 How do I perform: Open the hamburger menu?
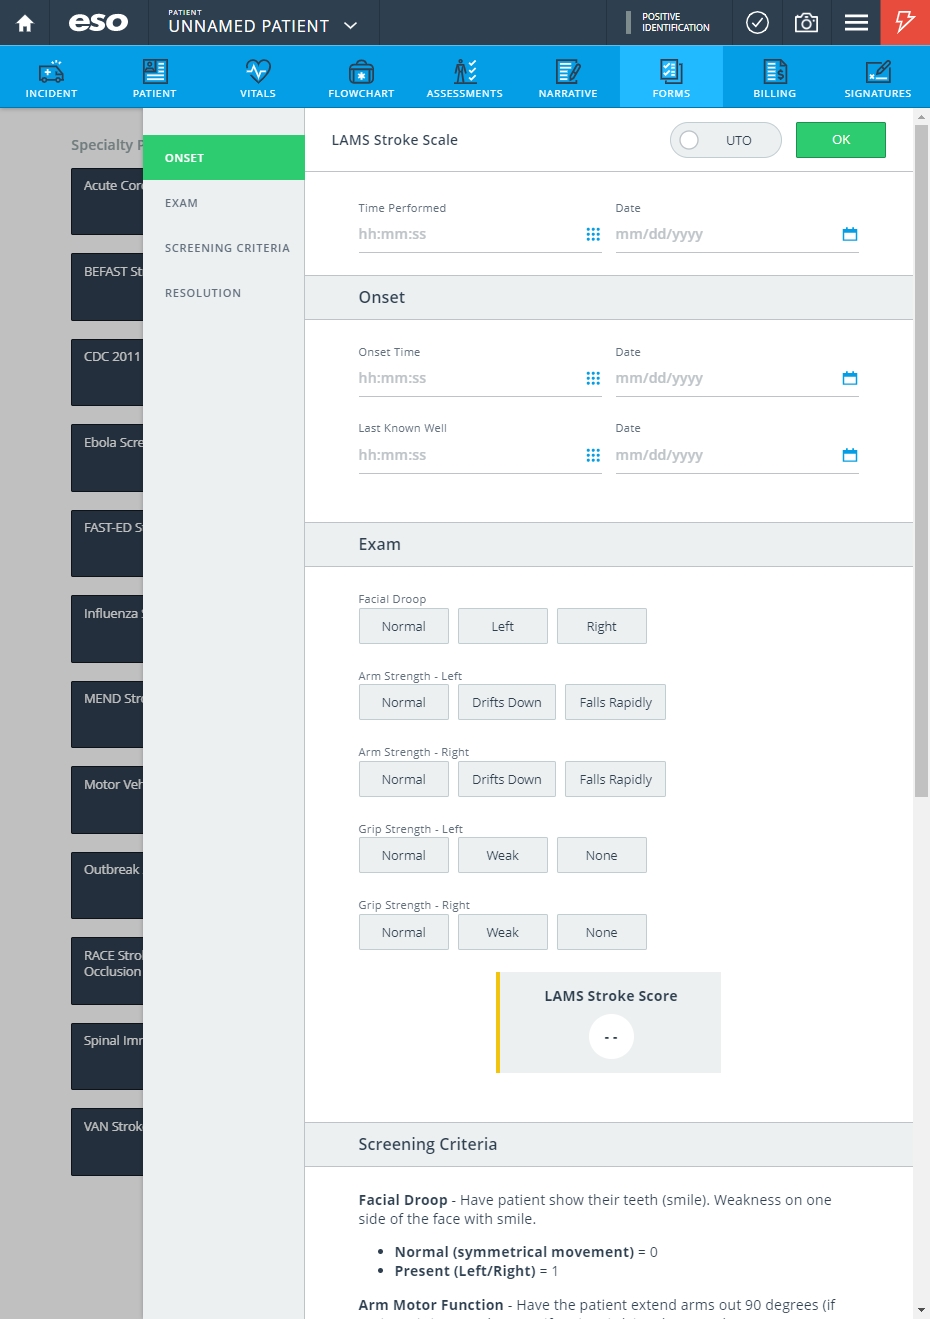pos(856,22)
